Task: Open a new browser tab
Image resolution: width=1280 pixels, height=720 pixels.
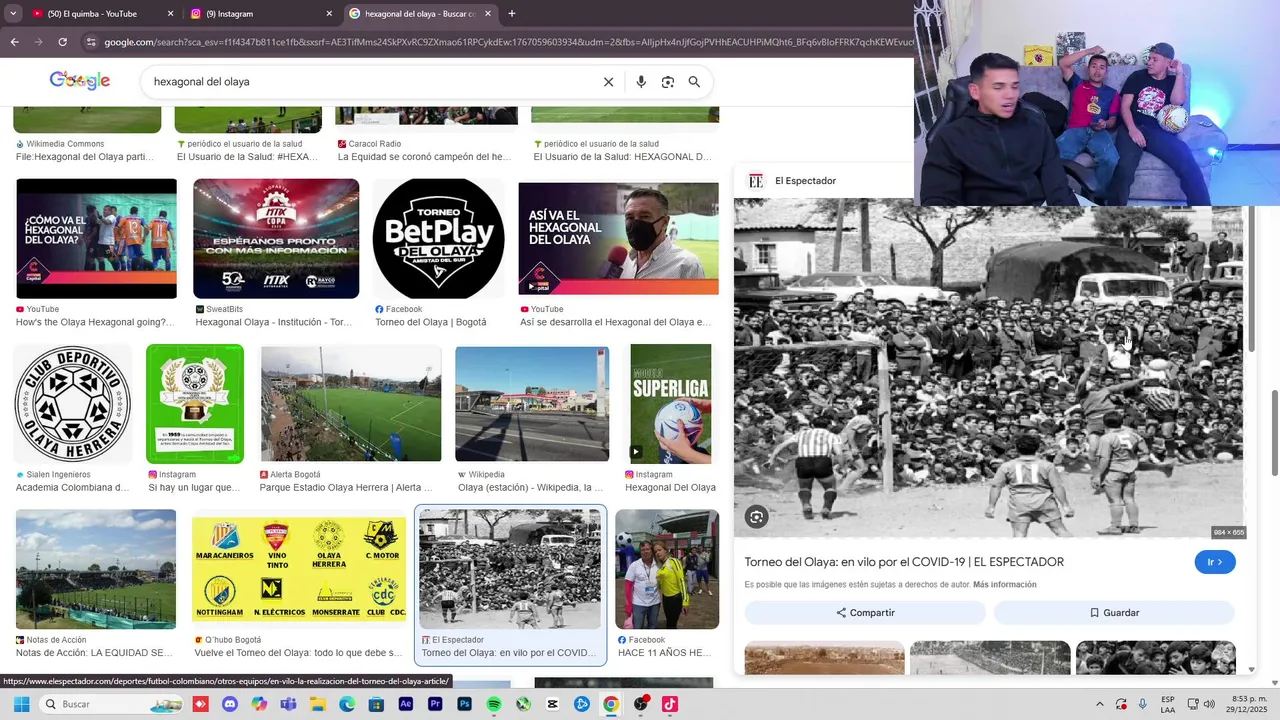Action: [512, 14]
